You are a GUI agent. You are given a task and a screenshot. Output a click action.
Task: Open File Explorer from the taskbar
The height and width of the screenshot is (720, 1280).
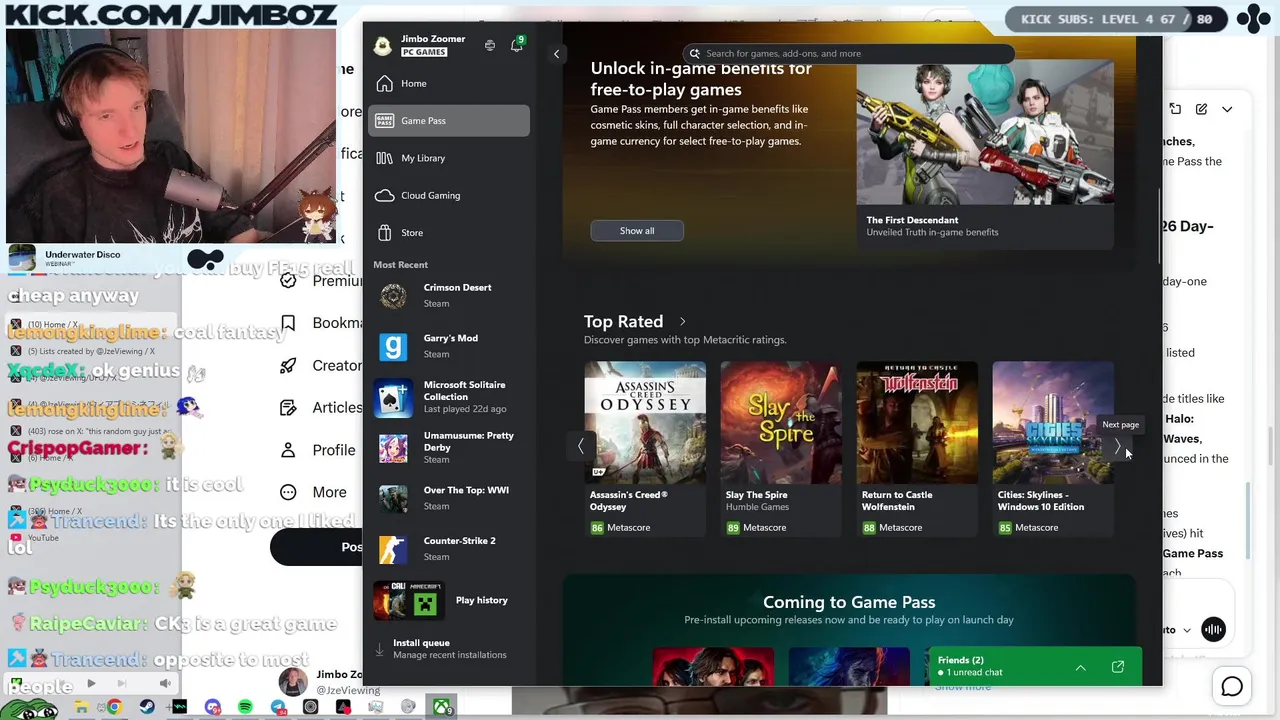[x=82, y=707]
